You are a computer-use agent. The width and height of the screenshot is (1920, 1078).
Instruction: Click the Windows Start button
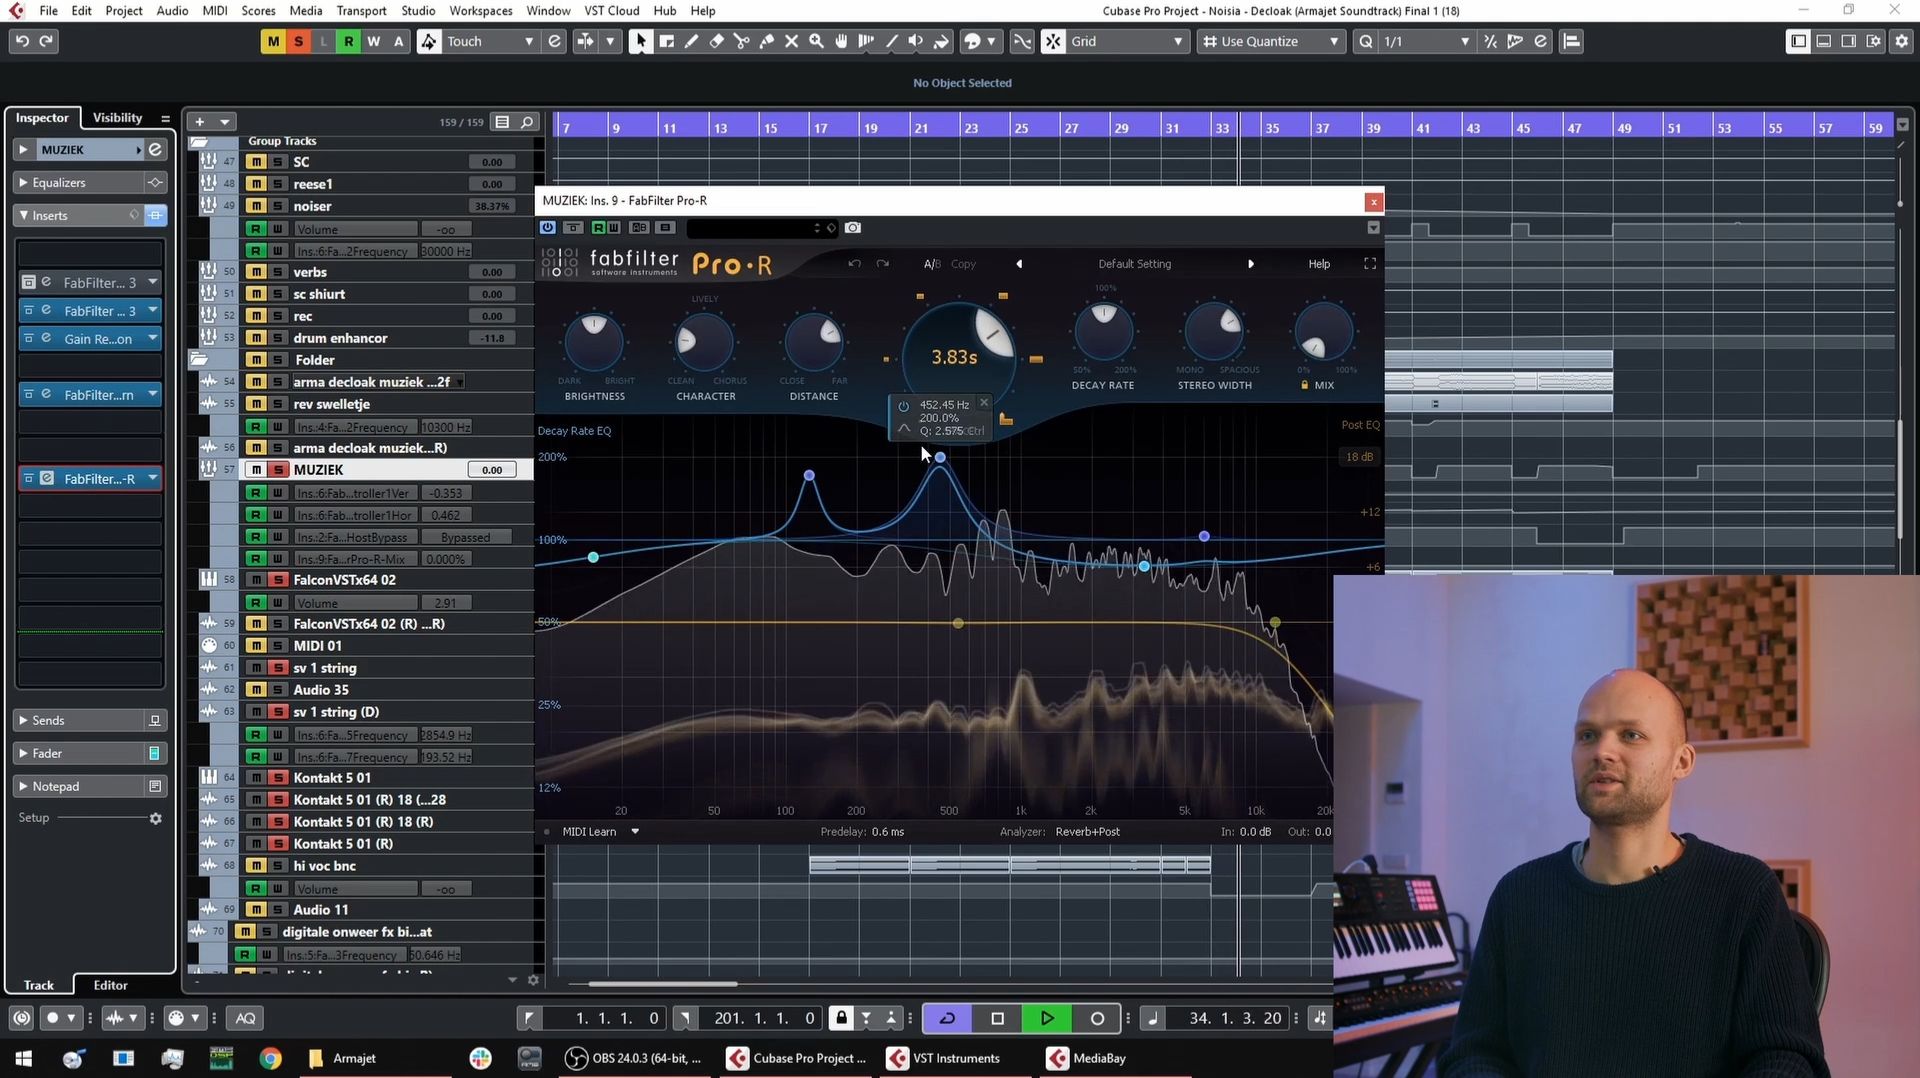point(23,1058)
